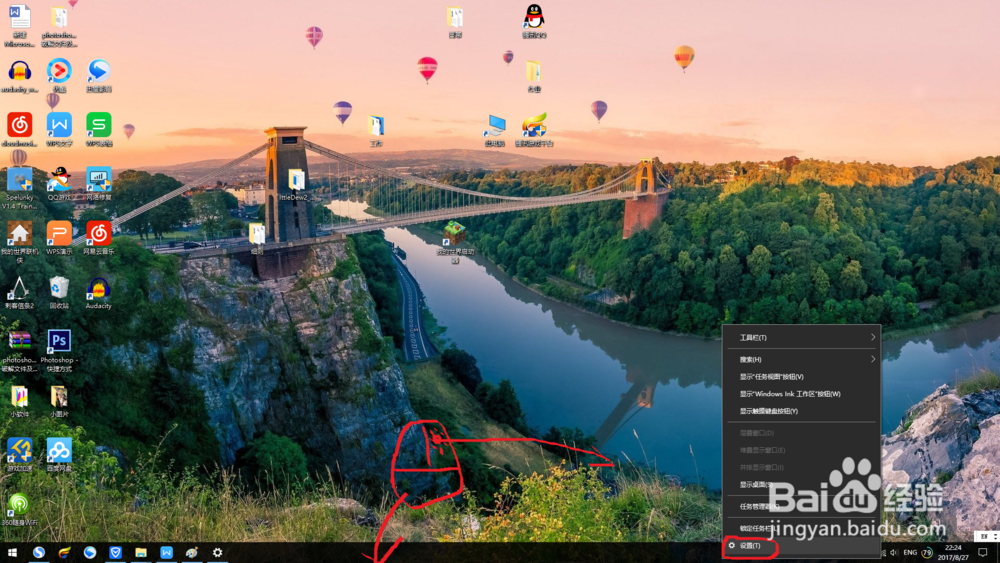This screenshot has width=1000, height=563.
Task: Switch the ENG input language indicator
Action: [910, 552]
